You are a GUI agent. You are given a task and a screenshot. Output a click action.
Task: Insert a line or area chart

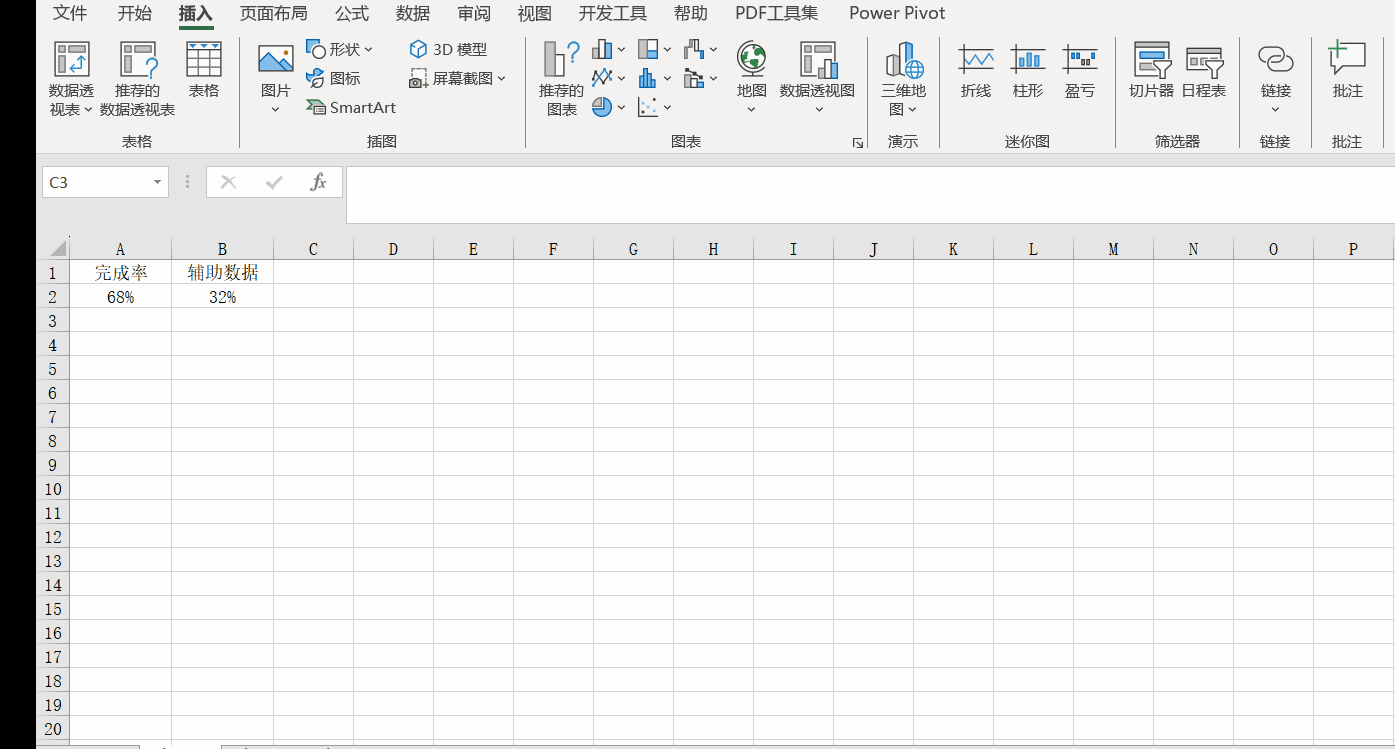[x=602, y=78]
